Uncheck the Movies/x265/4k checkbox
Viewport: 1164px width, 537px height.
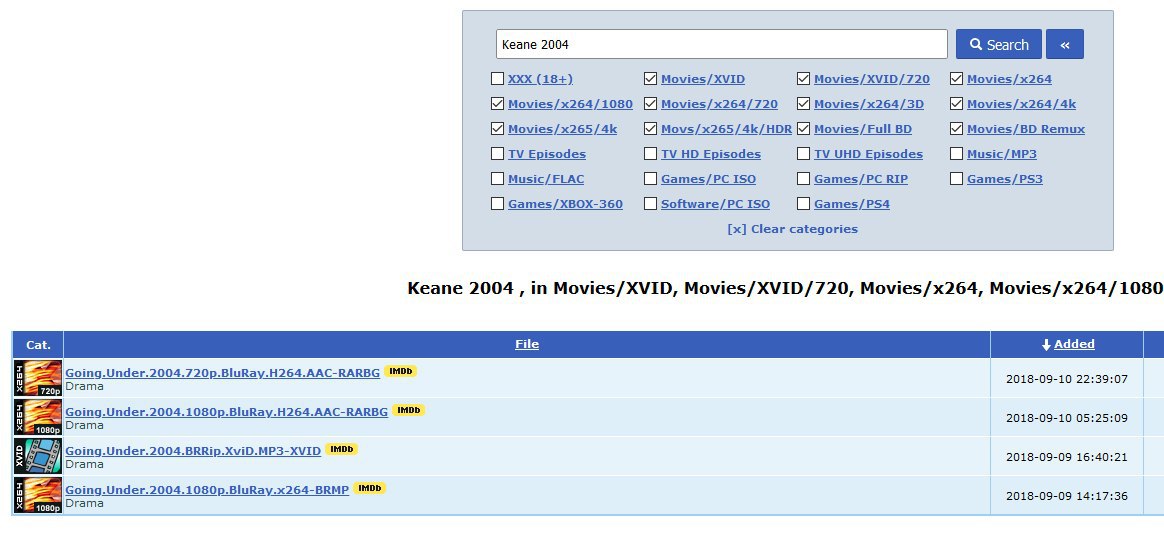[x=497, y=129]
